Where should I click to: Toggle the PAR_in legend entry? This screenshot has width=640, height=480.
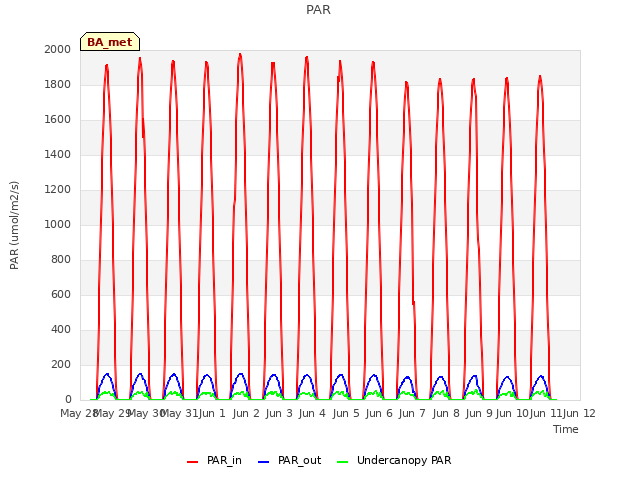click(214, 460)
